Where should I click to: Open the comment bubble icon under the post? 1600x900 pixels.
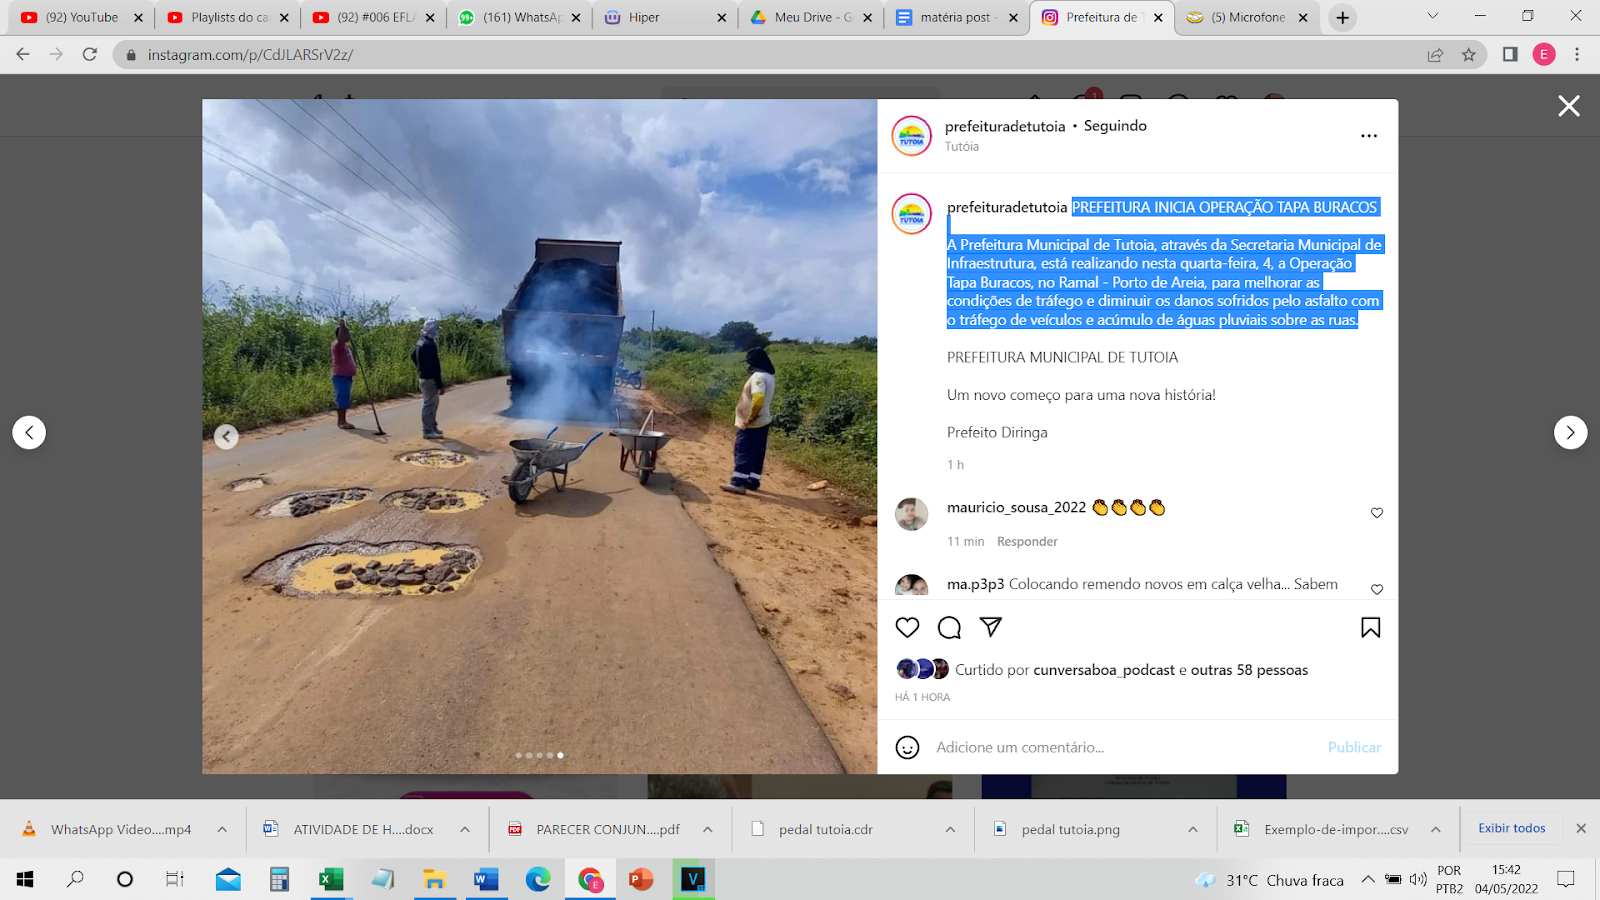(949, 627)
